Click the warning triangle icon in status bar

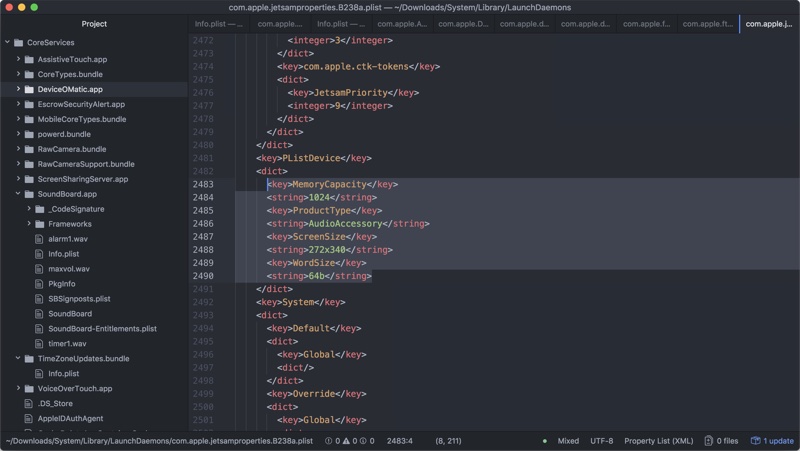pos(346,441)
